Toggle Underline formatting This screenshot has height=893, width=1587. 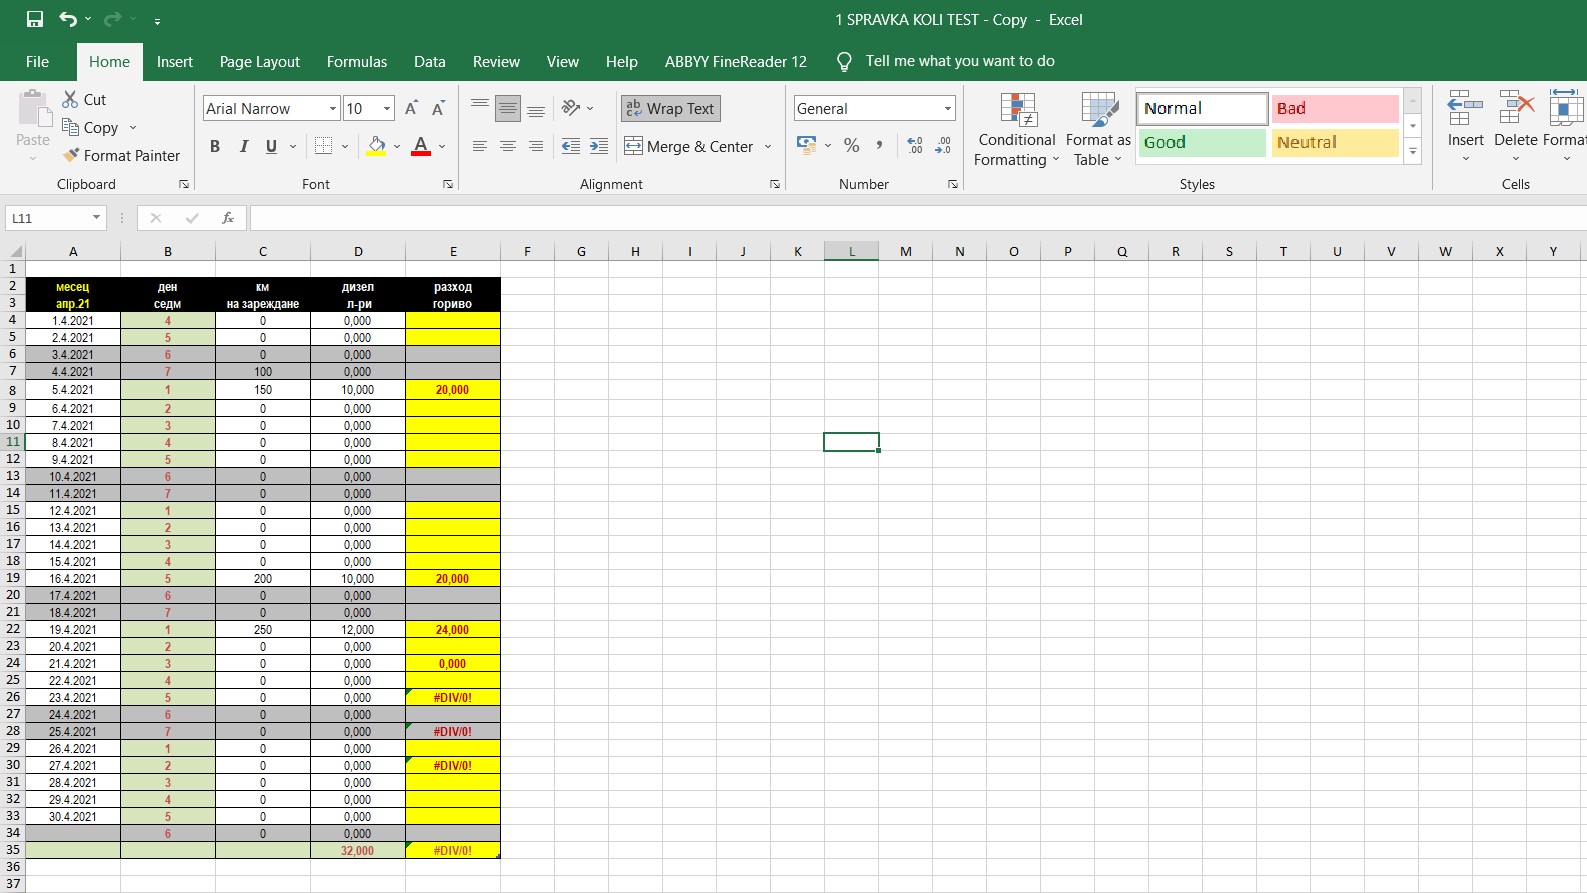(x=271, y=146)
